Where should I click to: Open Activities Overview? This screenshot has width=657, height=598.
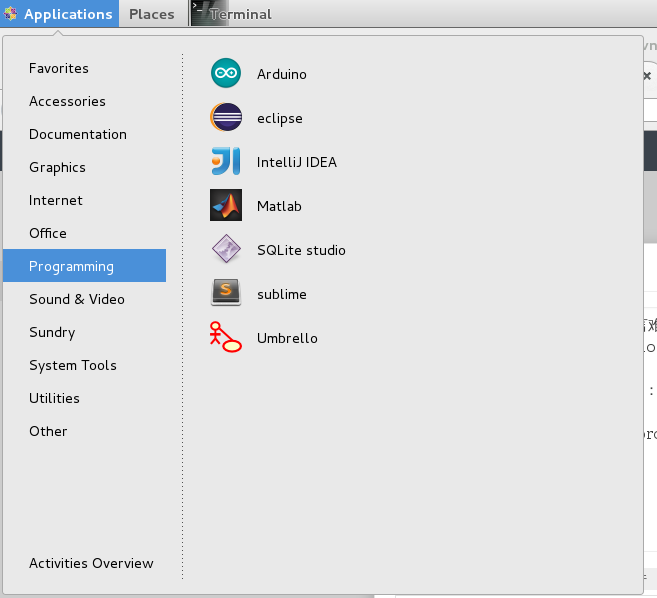point(91,563)
